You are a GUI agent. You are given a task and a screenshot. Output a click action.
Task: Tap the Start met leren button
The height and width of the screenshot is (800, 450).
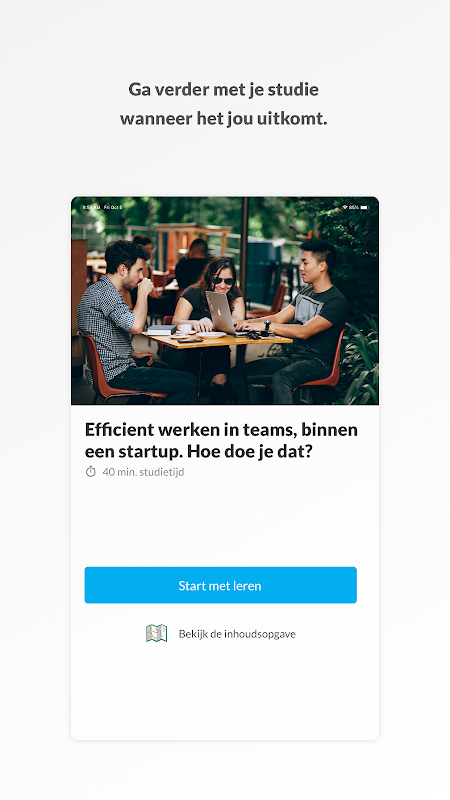(x=220, y=585)
